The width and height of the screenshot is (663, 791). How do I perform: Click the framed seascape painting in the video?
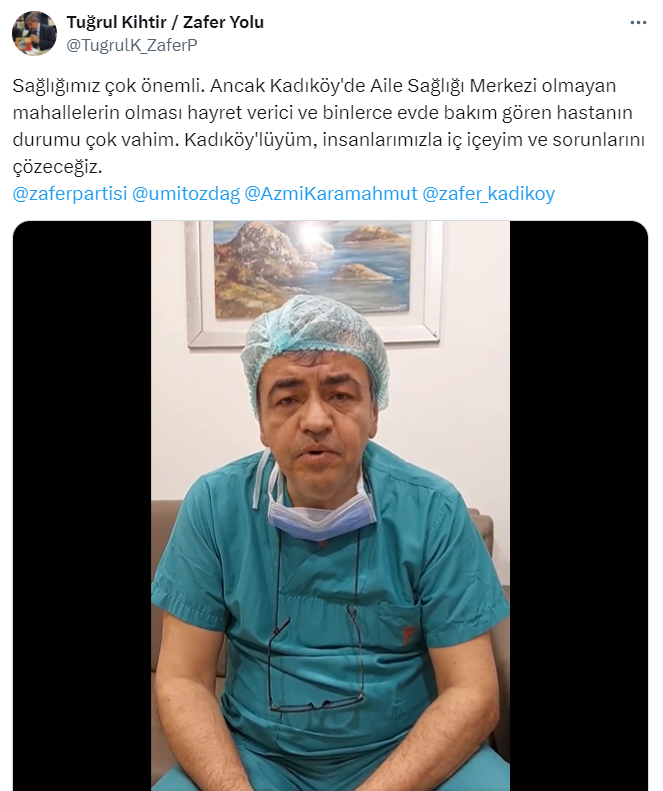click(x=312, y=282)
